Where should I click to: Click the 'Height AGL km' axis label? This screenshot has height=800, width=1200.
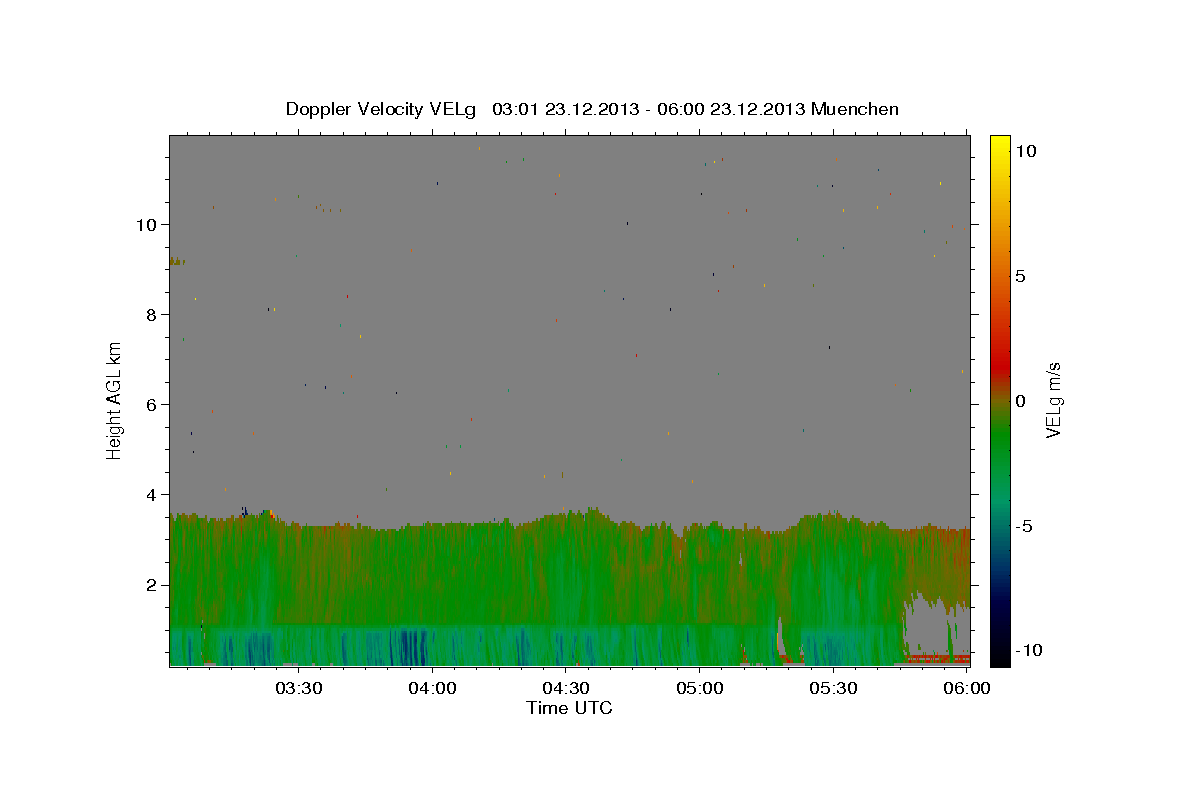(x=115, y=400)
